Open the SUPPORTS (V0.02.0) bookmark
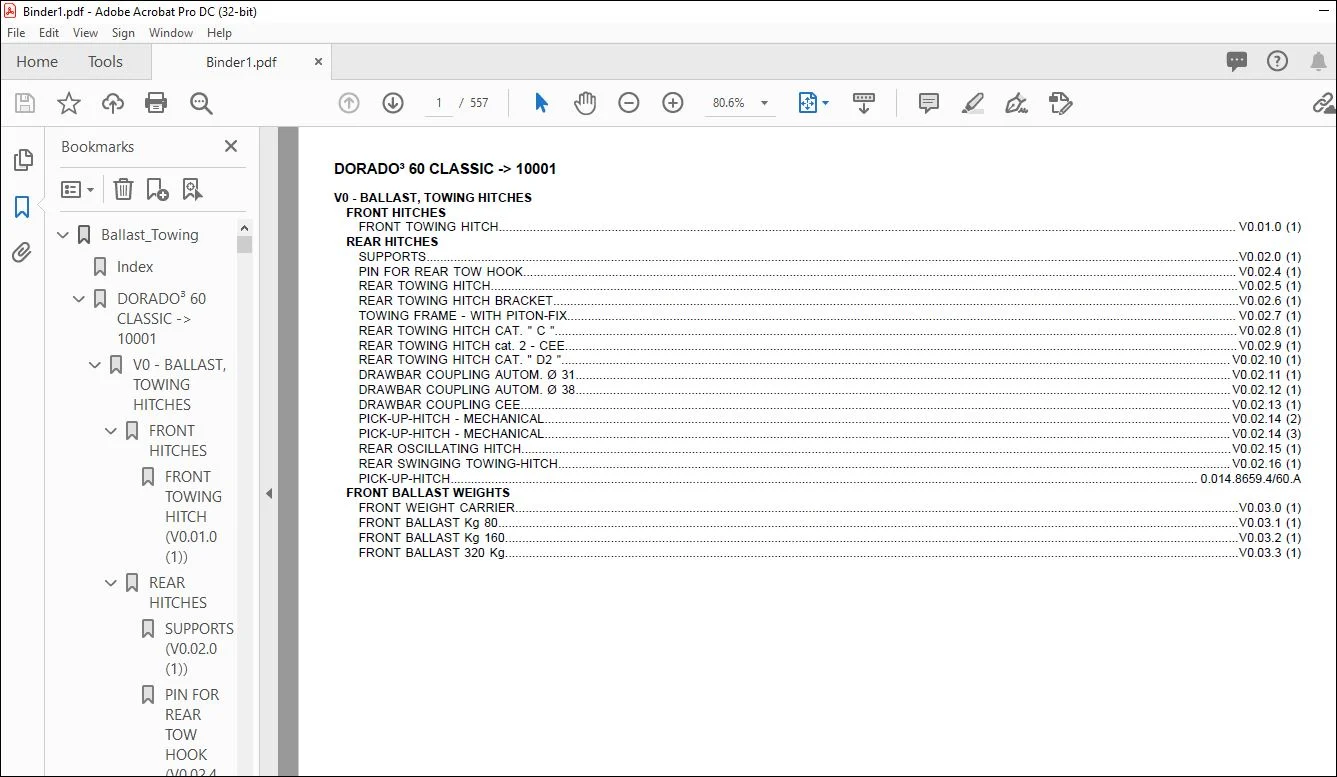 [199, 649]
